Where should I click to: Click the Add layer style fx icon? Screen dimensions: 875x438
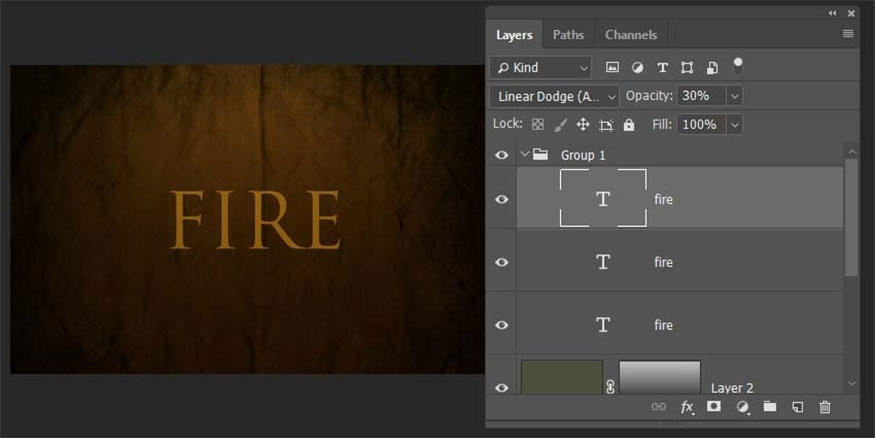[x=687, y=407]
